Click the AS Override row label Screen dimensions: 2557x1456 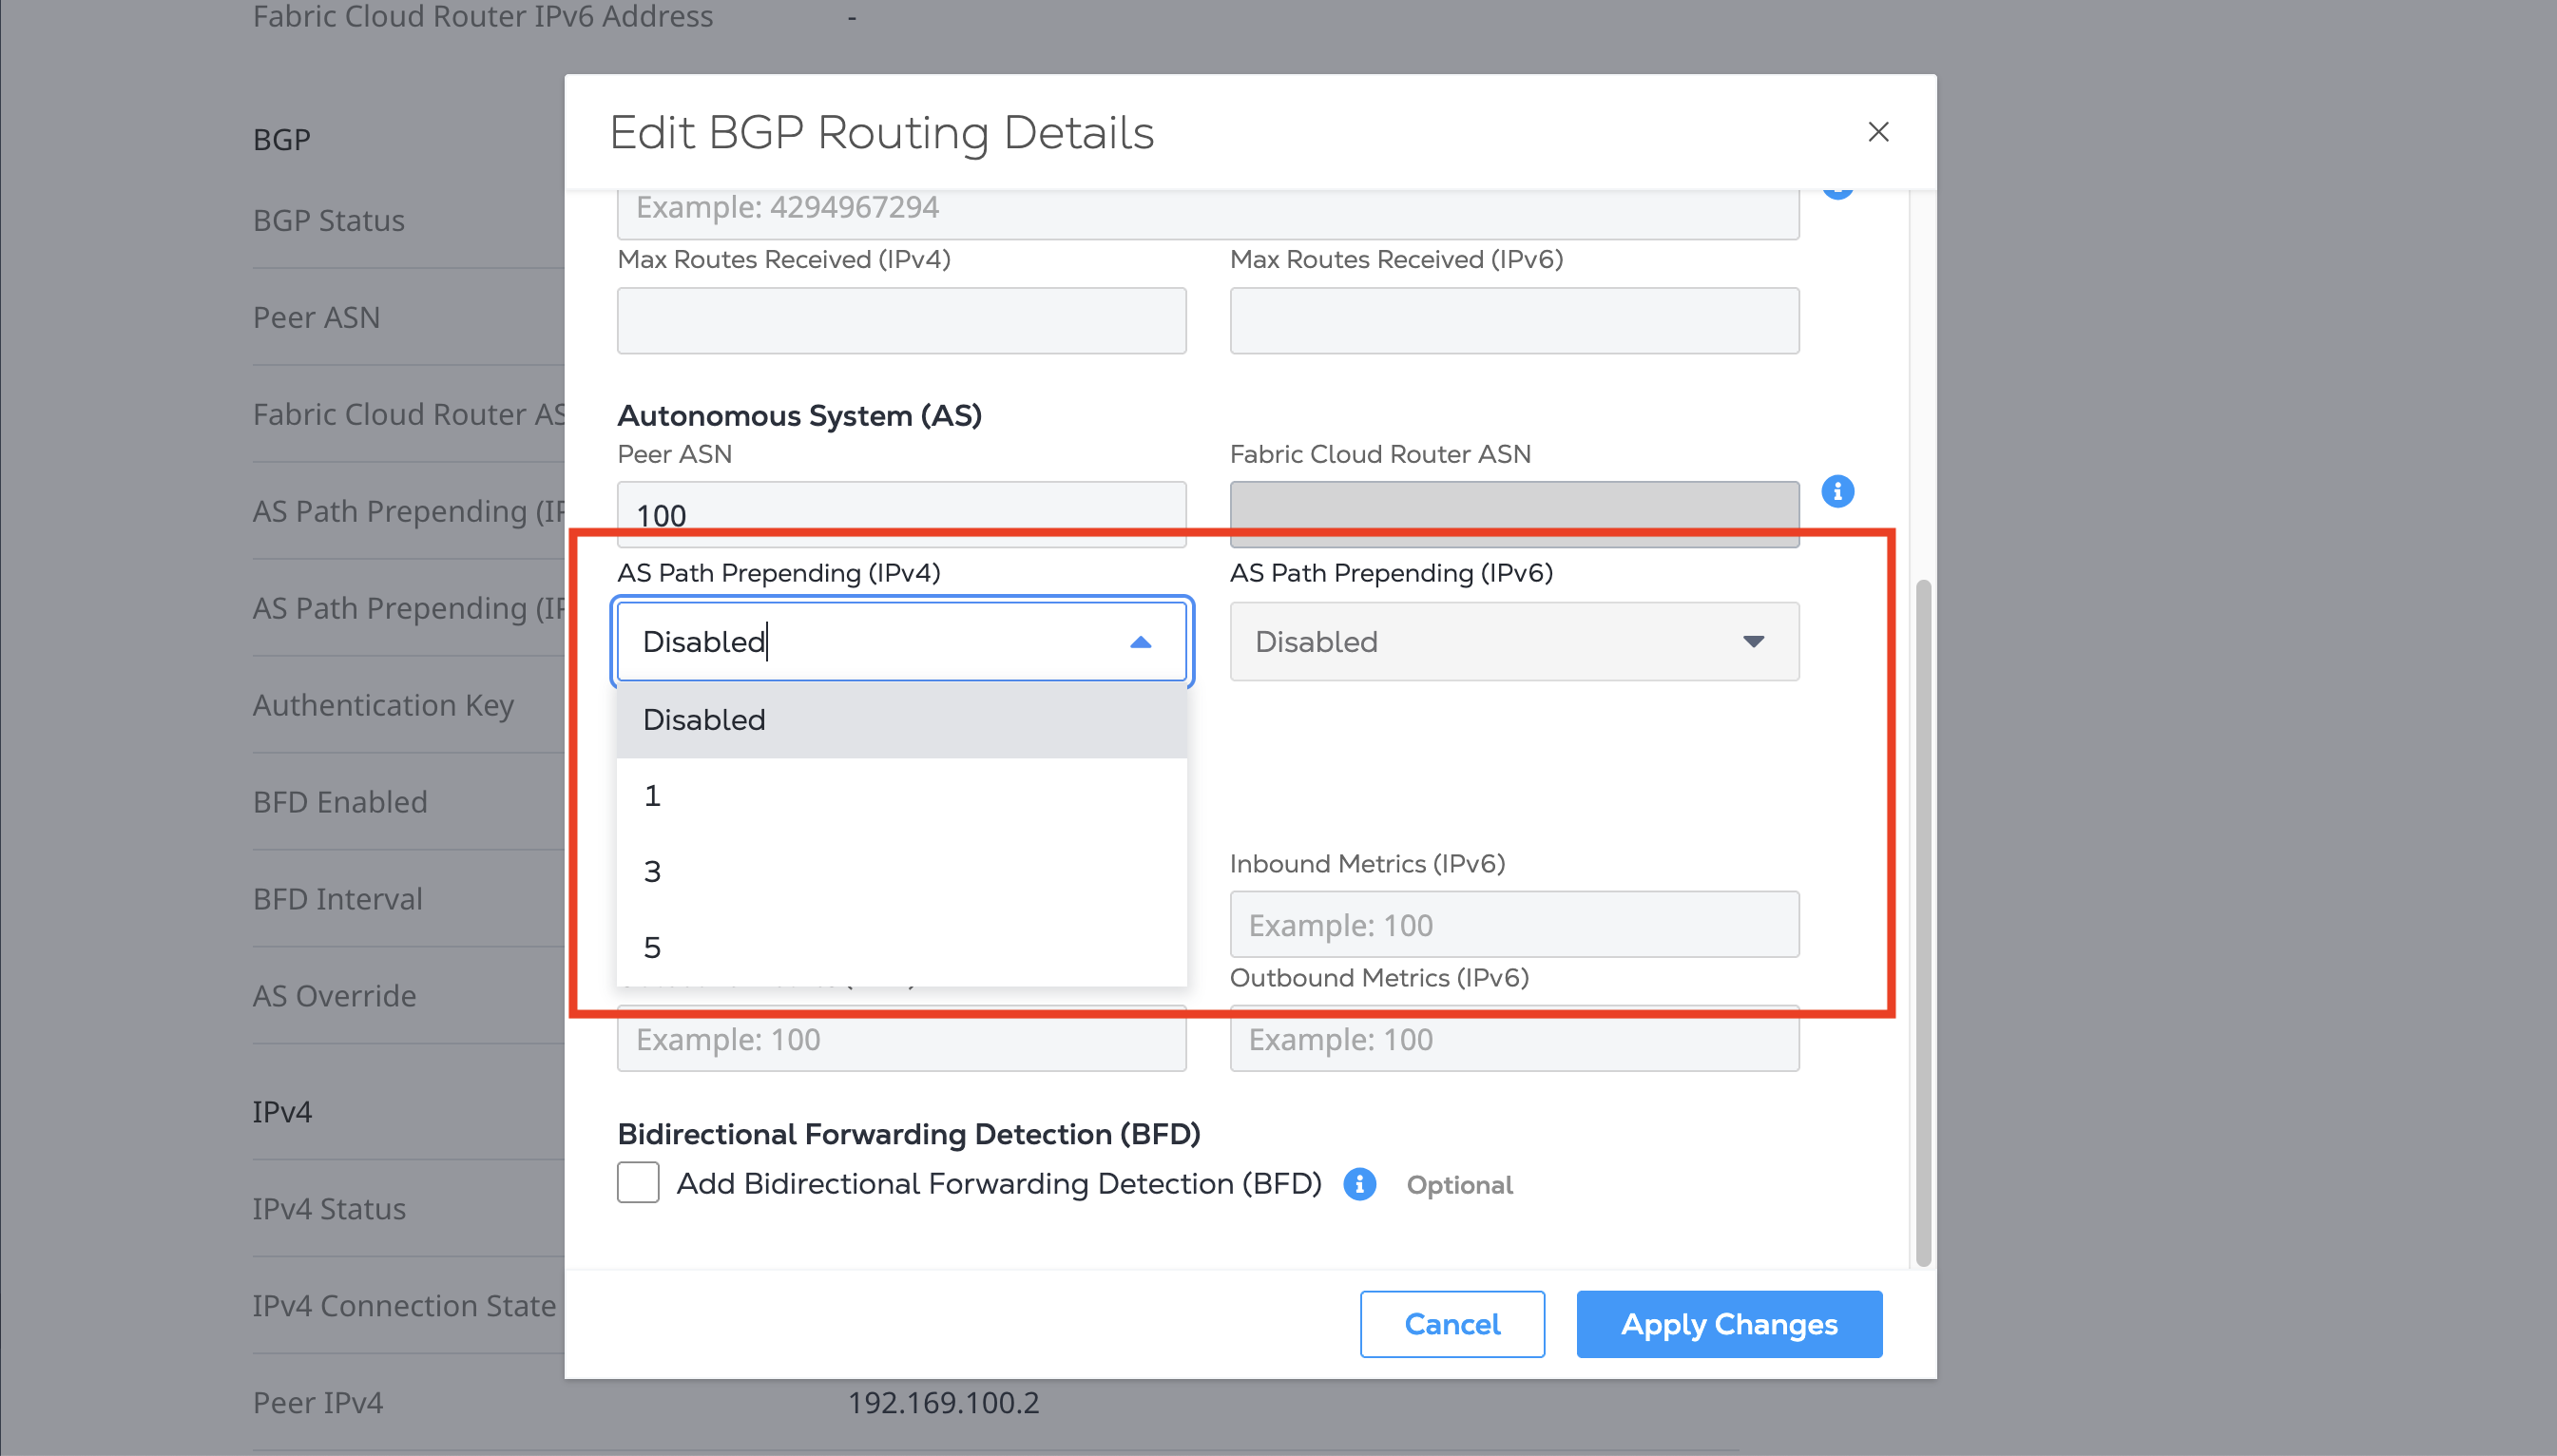(x=334, y=996)
